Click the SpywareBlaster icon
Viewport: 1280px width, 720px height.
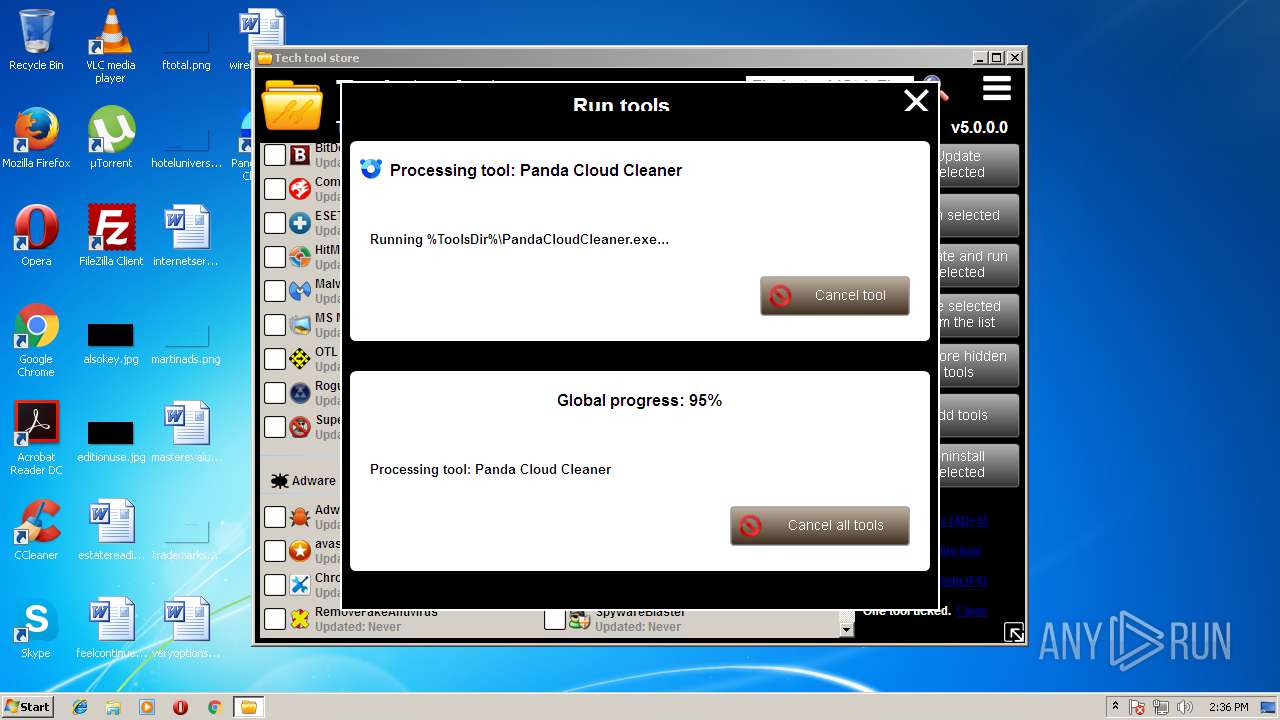[x=580, y=619]
